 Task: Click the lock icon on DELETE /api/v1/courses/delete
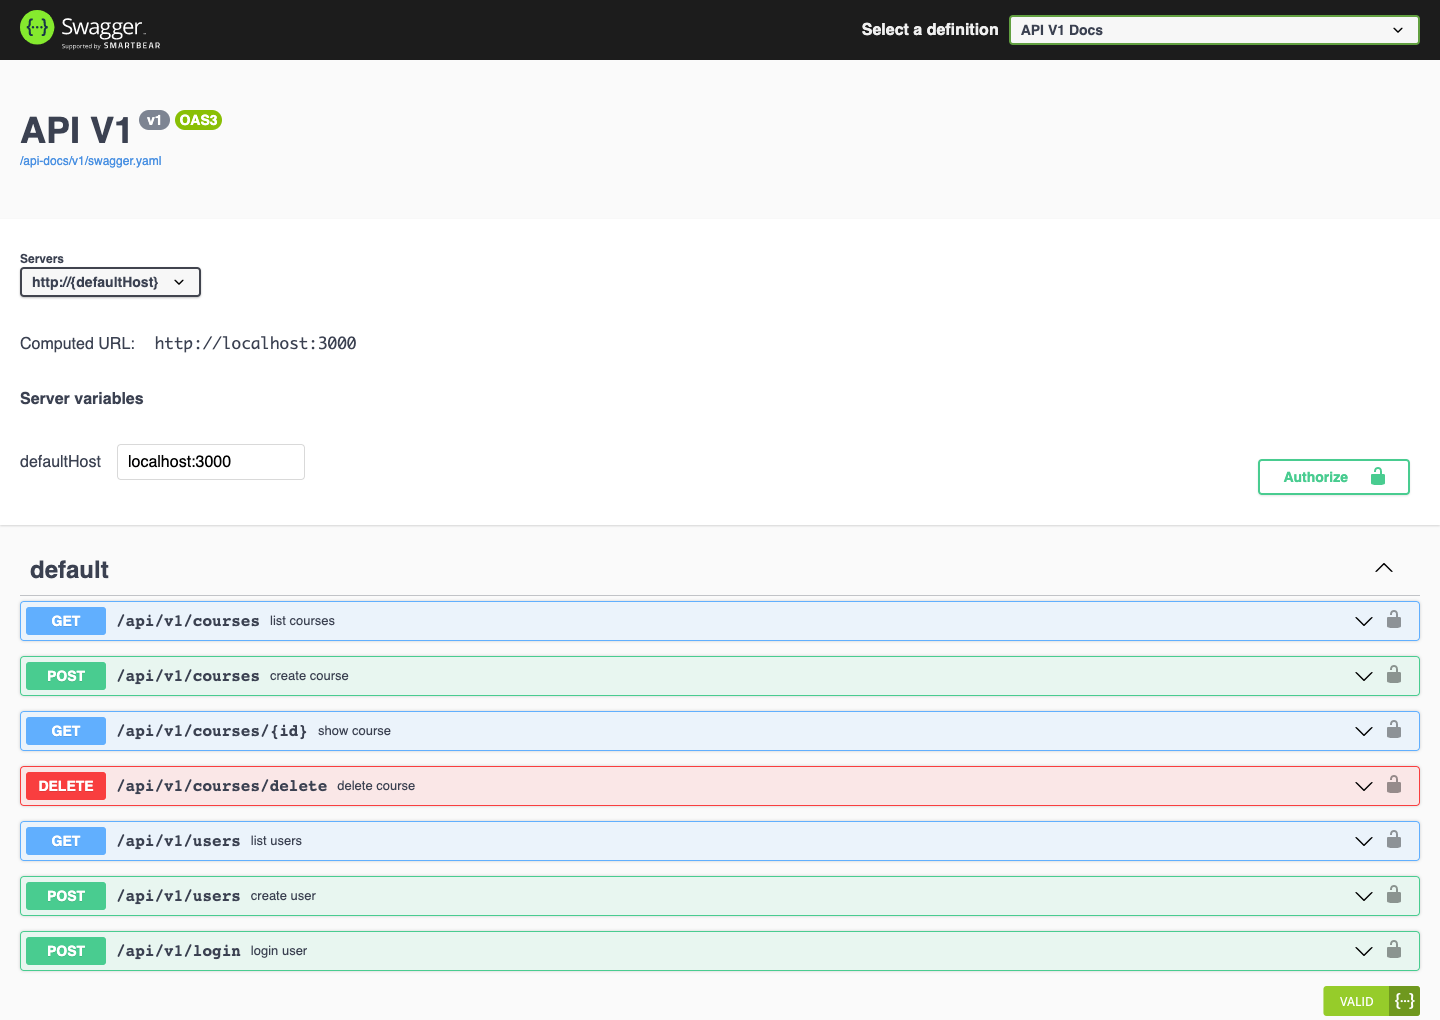(1394, 786)
